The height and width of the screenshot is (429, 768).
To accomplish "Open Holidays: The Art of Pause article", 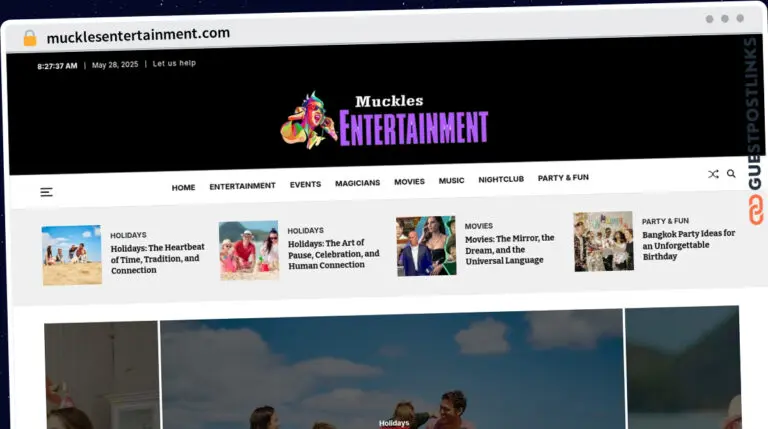I will tap(333, 254).
